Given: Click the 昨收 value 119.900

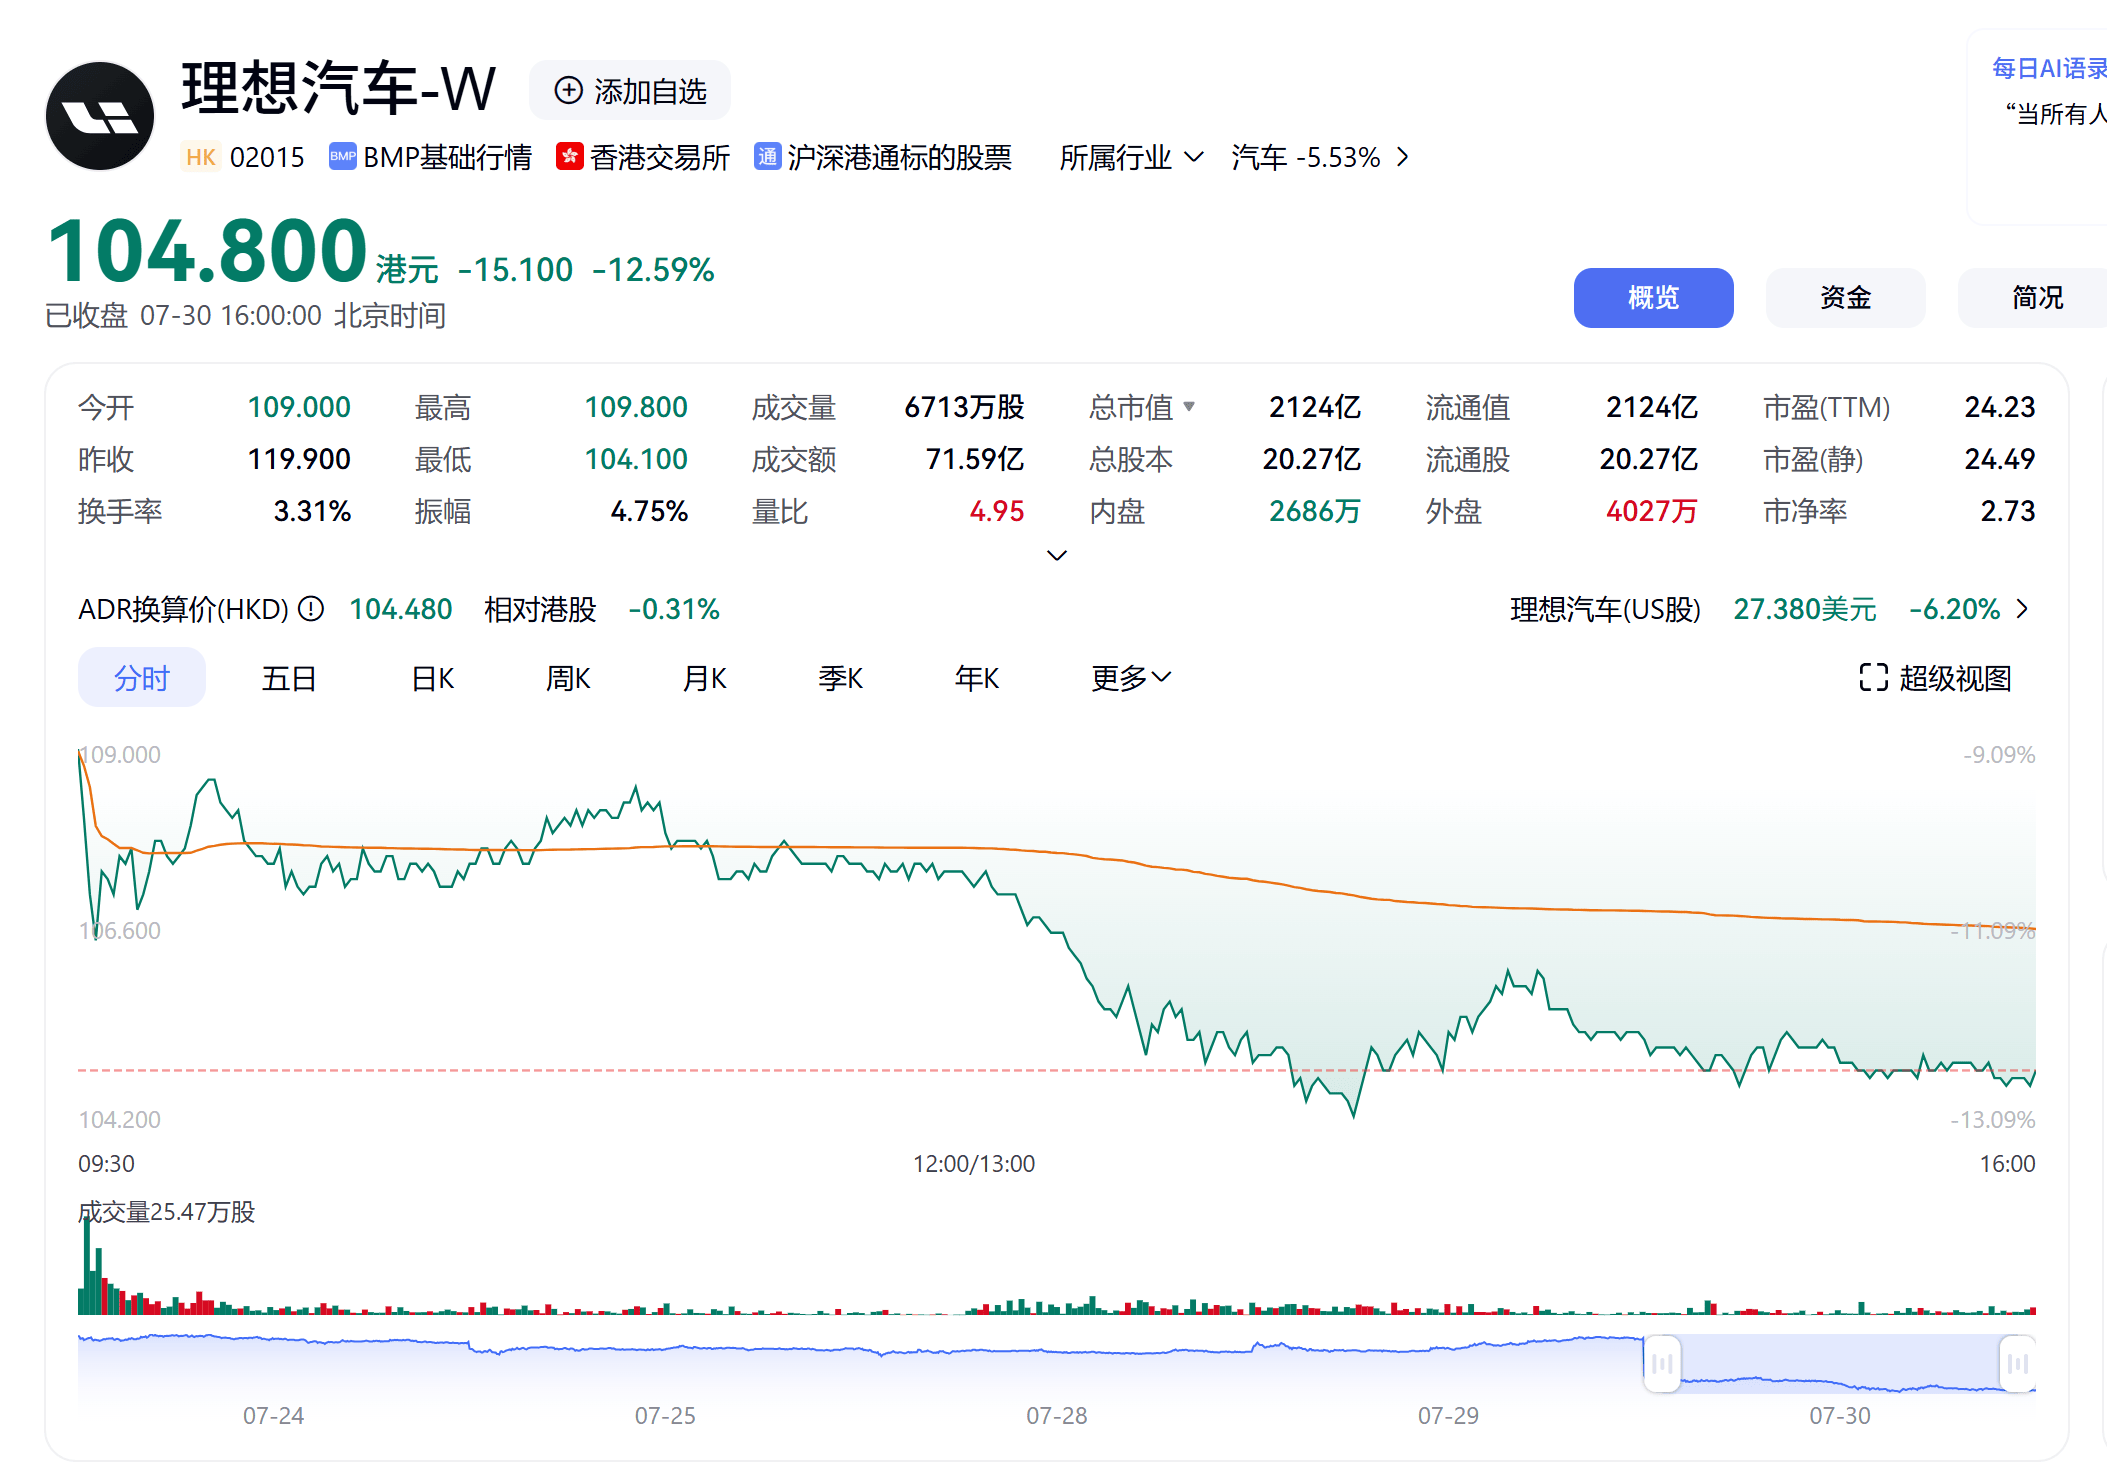Looking at the screenshot, I should tap(299, 459).
